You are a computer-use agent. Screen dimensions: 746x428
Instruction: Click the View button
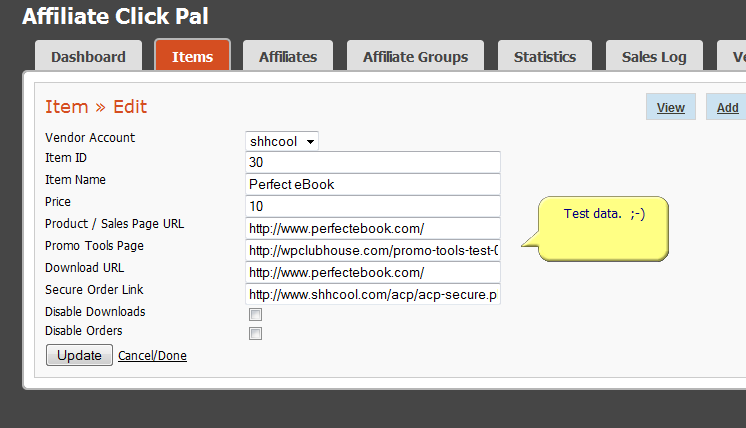tap(670, 108)
